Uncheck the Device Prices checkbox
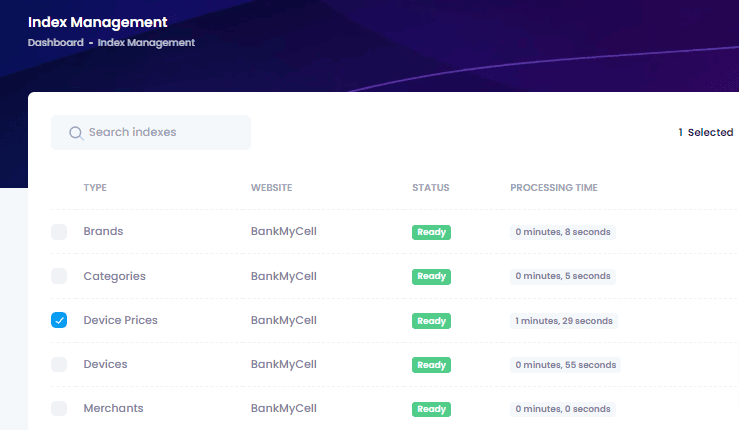 point(59,320)
